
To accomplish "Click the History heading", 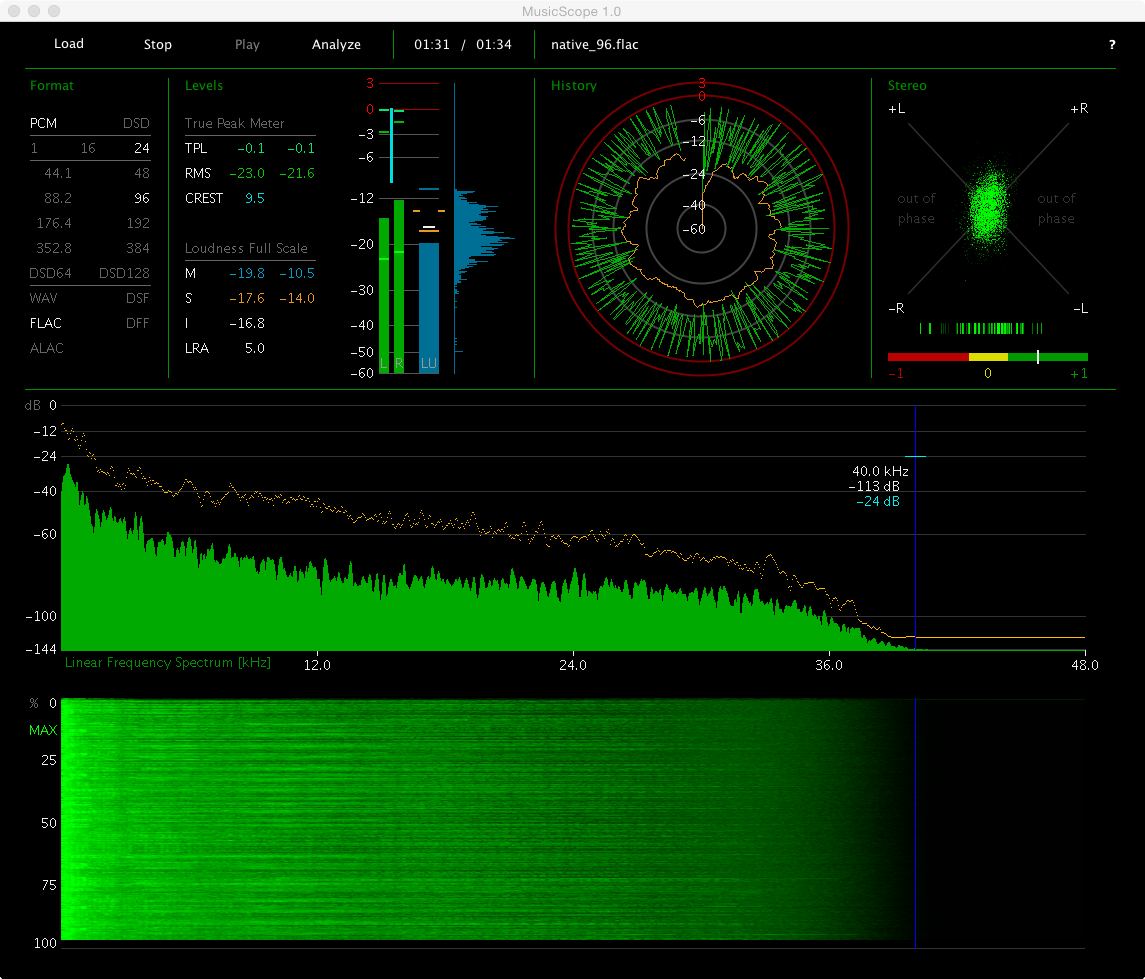I will [573, 85].
